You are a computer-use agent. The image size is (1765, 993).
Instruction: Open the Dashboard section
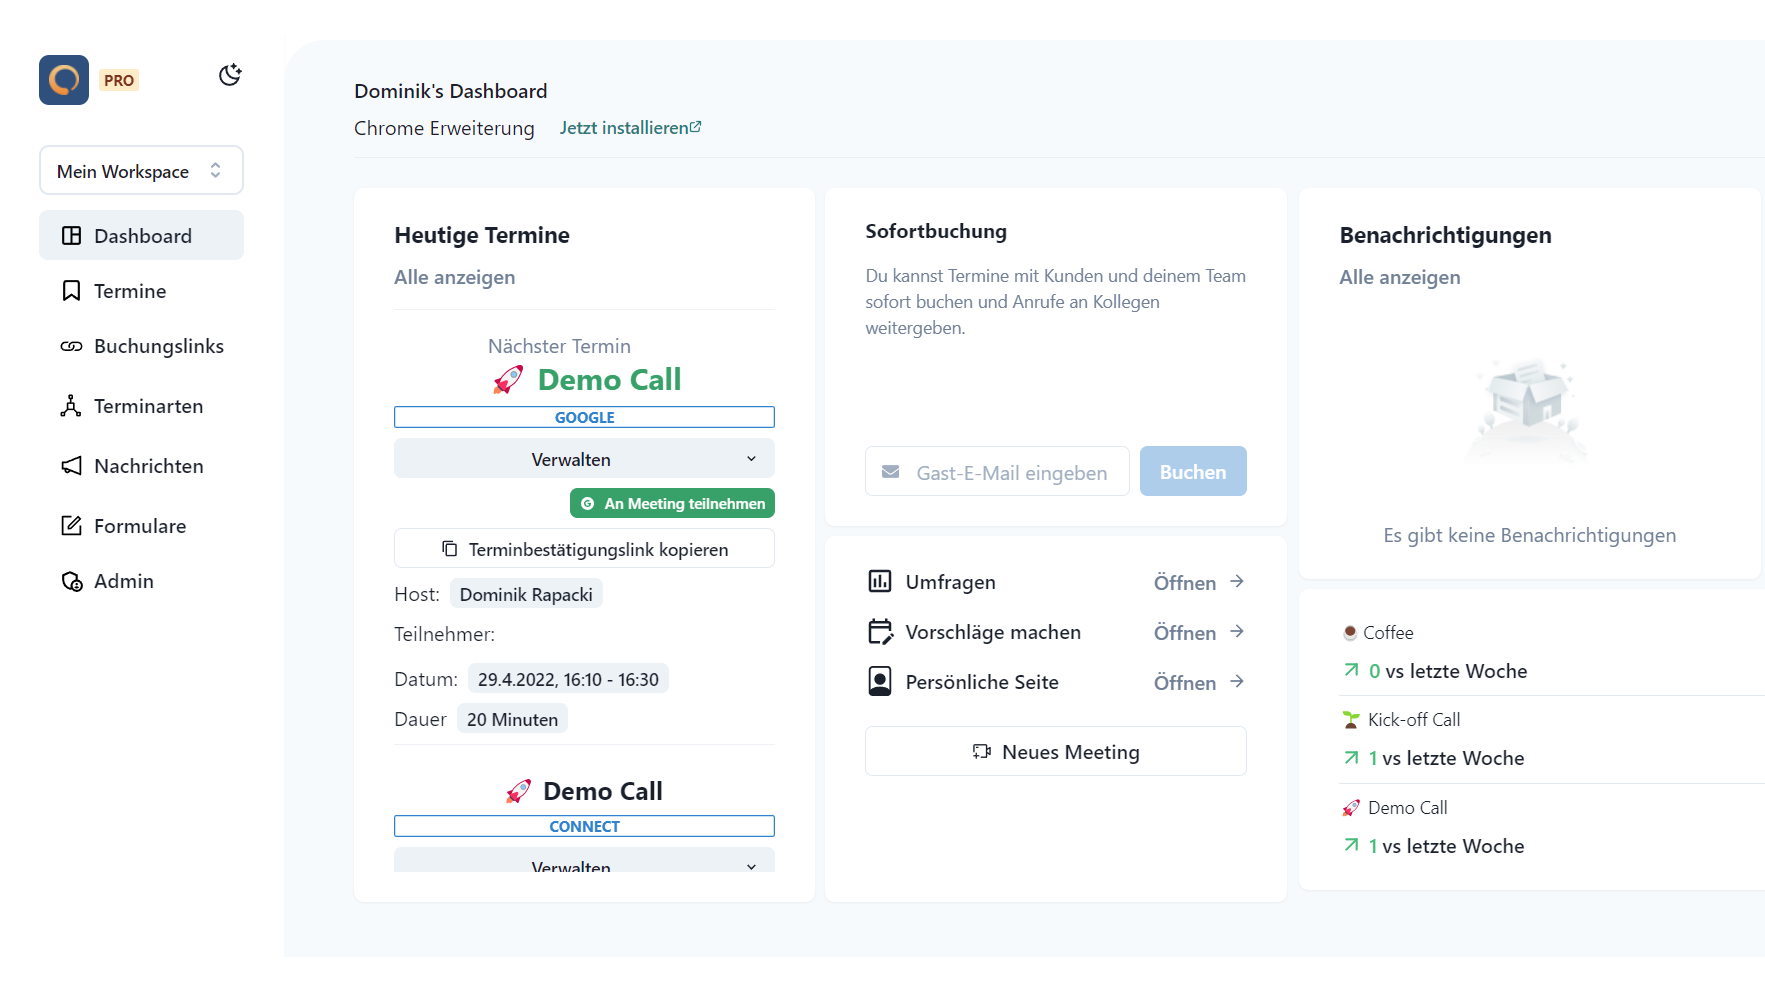coord(142,235)
